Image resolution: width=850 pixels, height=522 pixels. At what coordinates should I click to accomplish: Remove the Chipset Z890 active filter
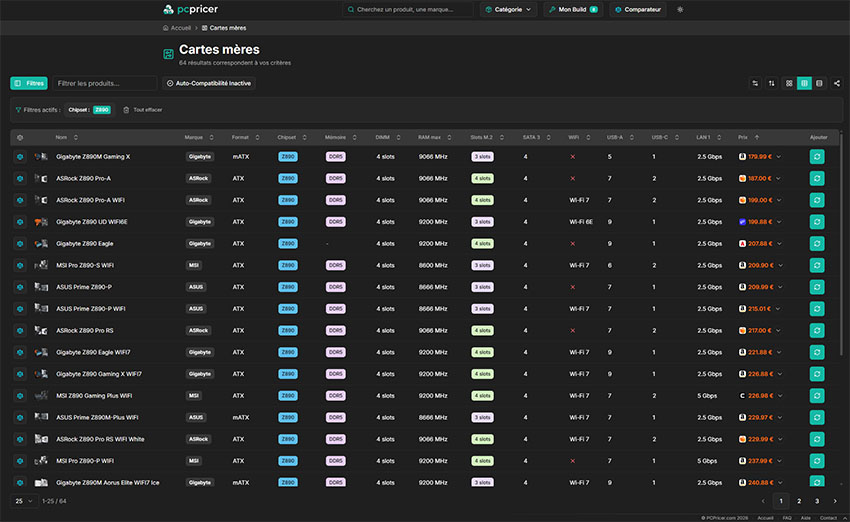[90, 110]
